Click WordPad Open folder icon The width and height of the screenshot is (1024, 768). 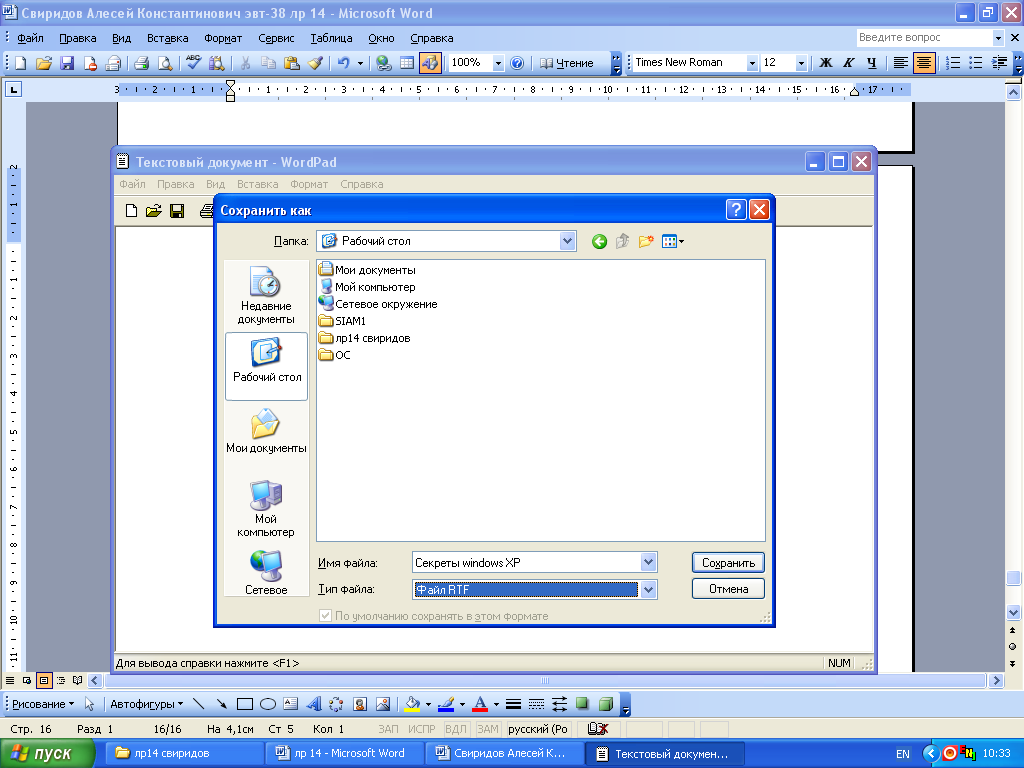point(153,211)
